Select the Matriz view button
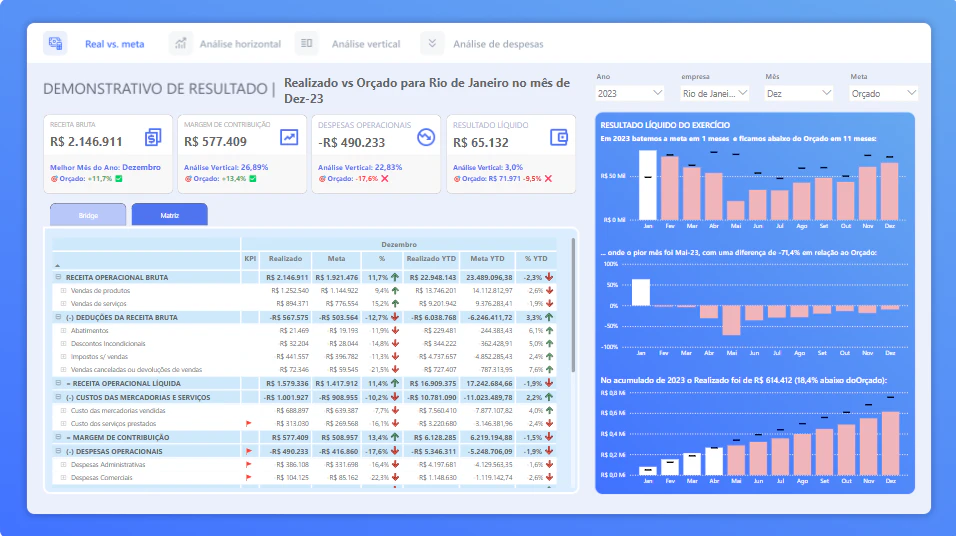This screenshot has width=956, height=536. pyautogui.click(x=169, y=215)
